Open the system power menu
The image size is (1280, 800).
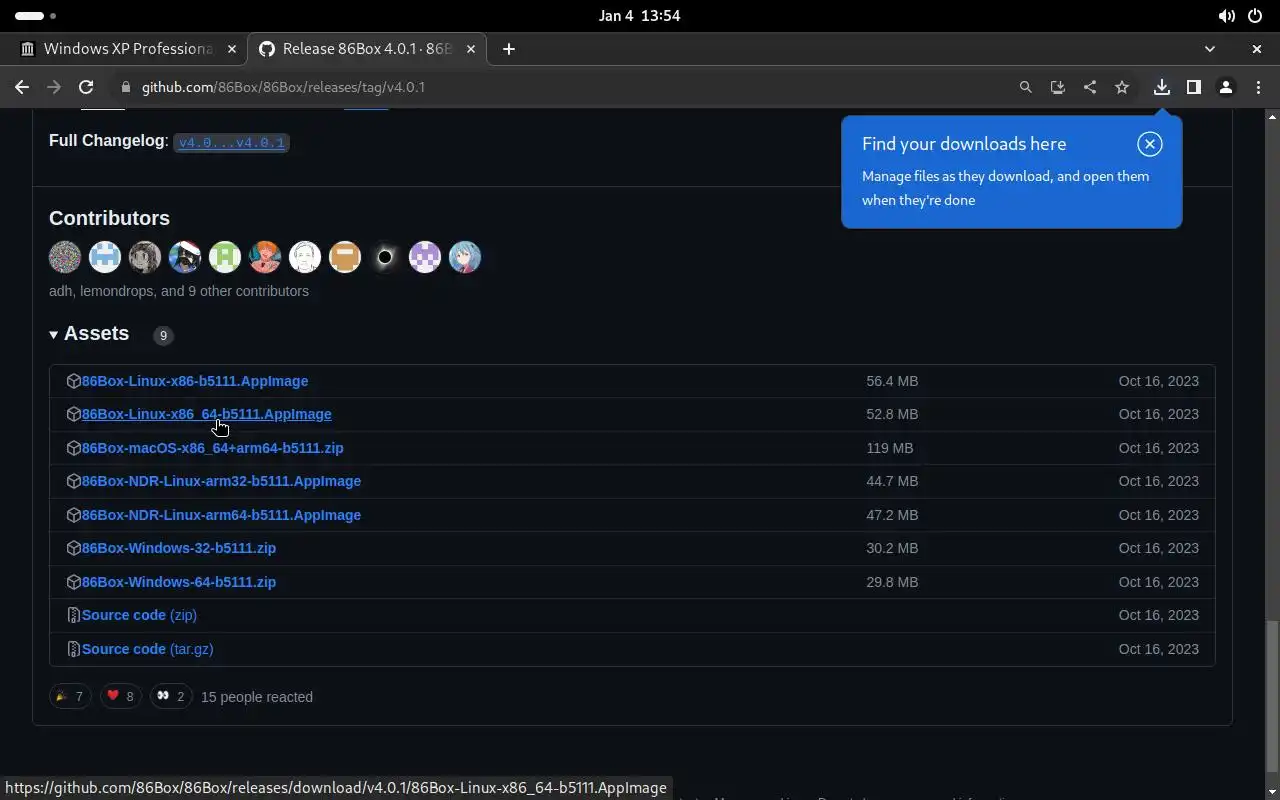pyautogui.click(x=1255, y=16)
